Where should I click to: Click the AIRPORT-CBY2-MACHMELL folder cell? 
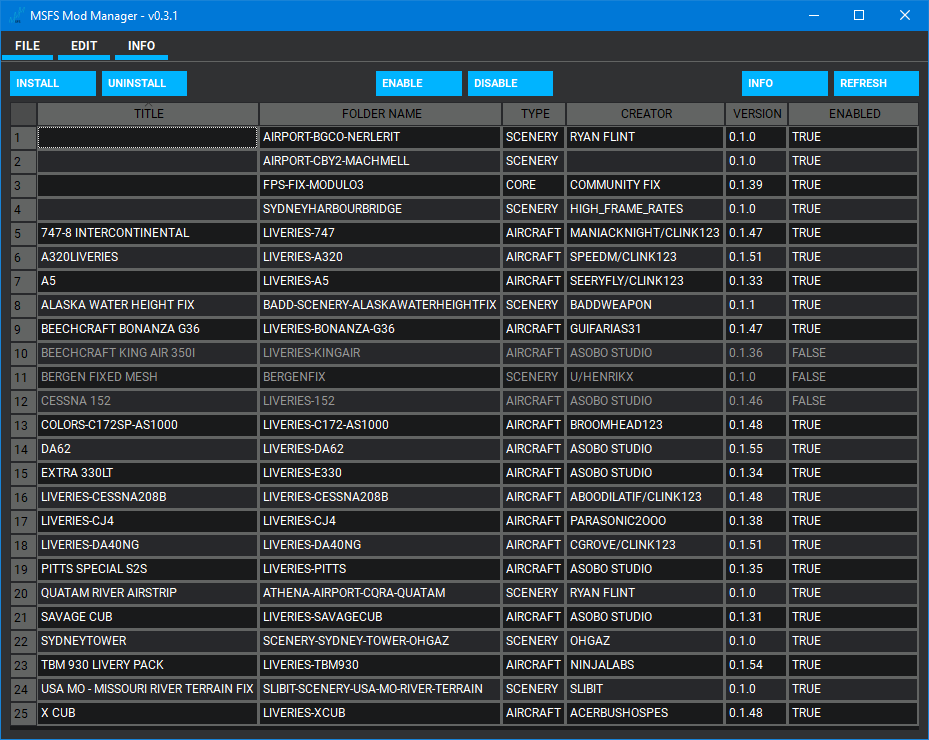pos(380,161)
